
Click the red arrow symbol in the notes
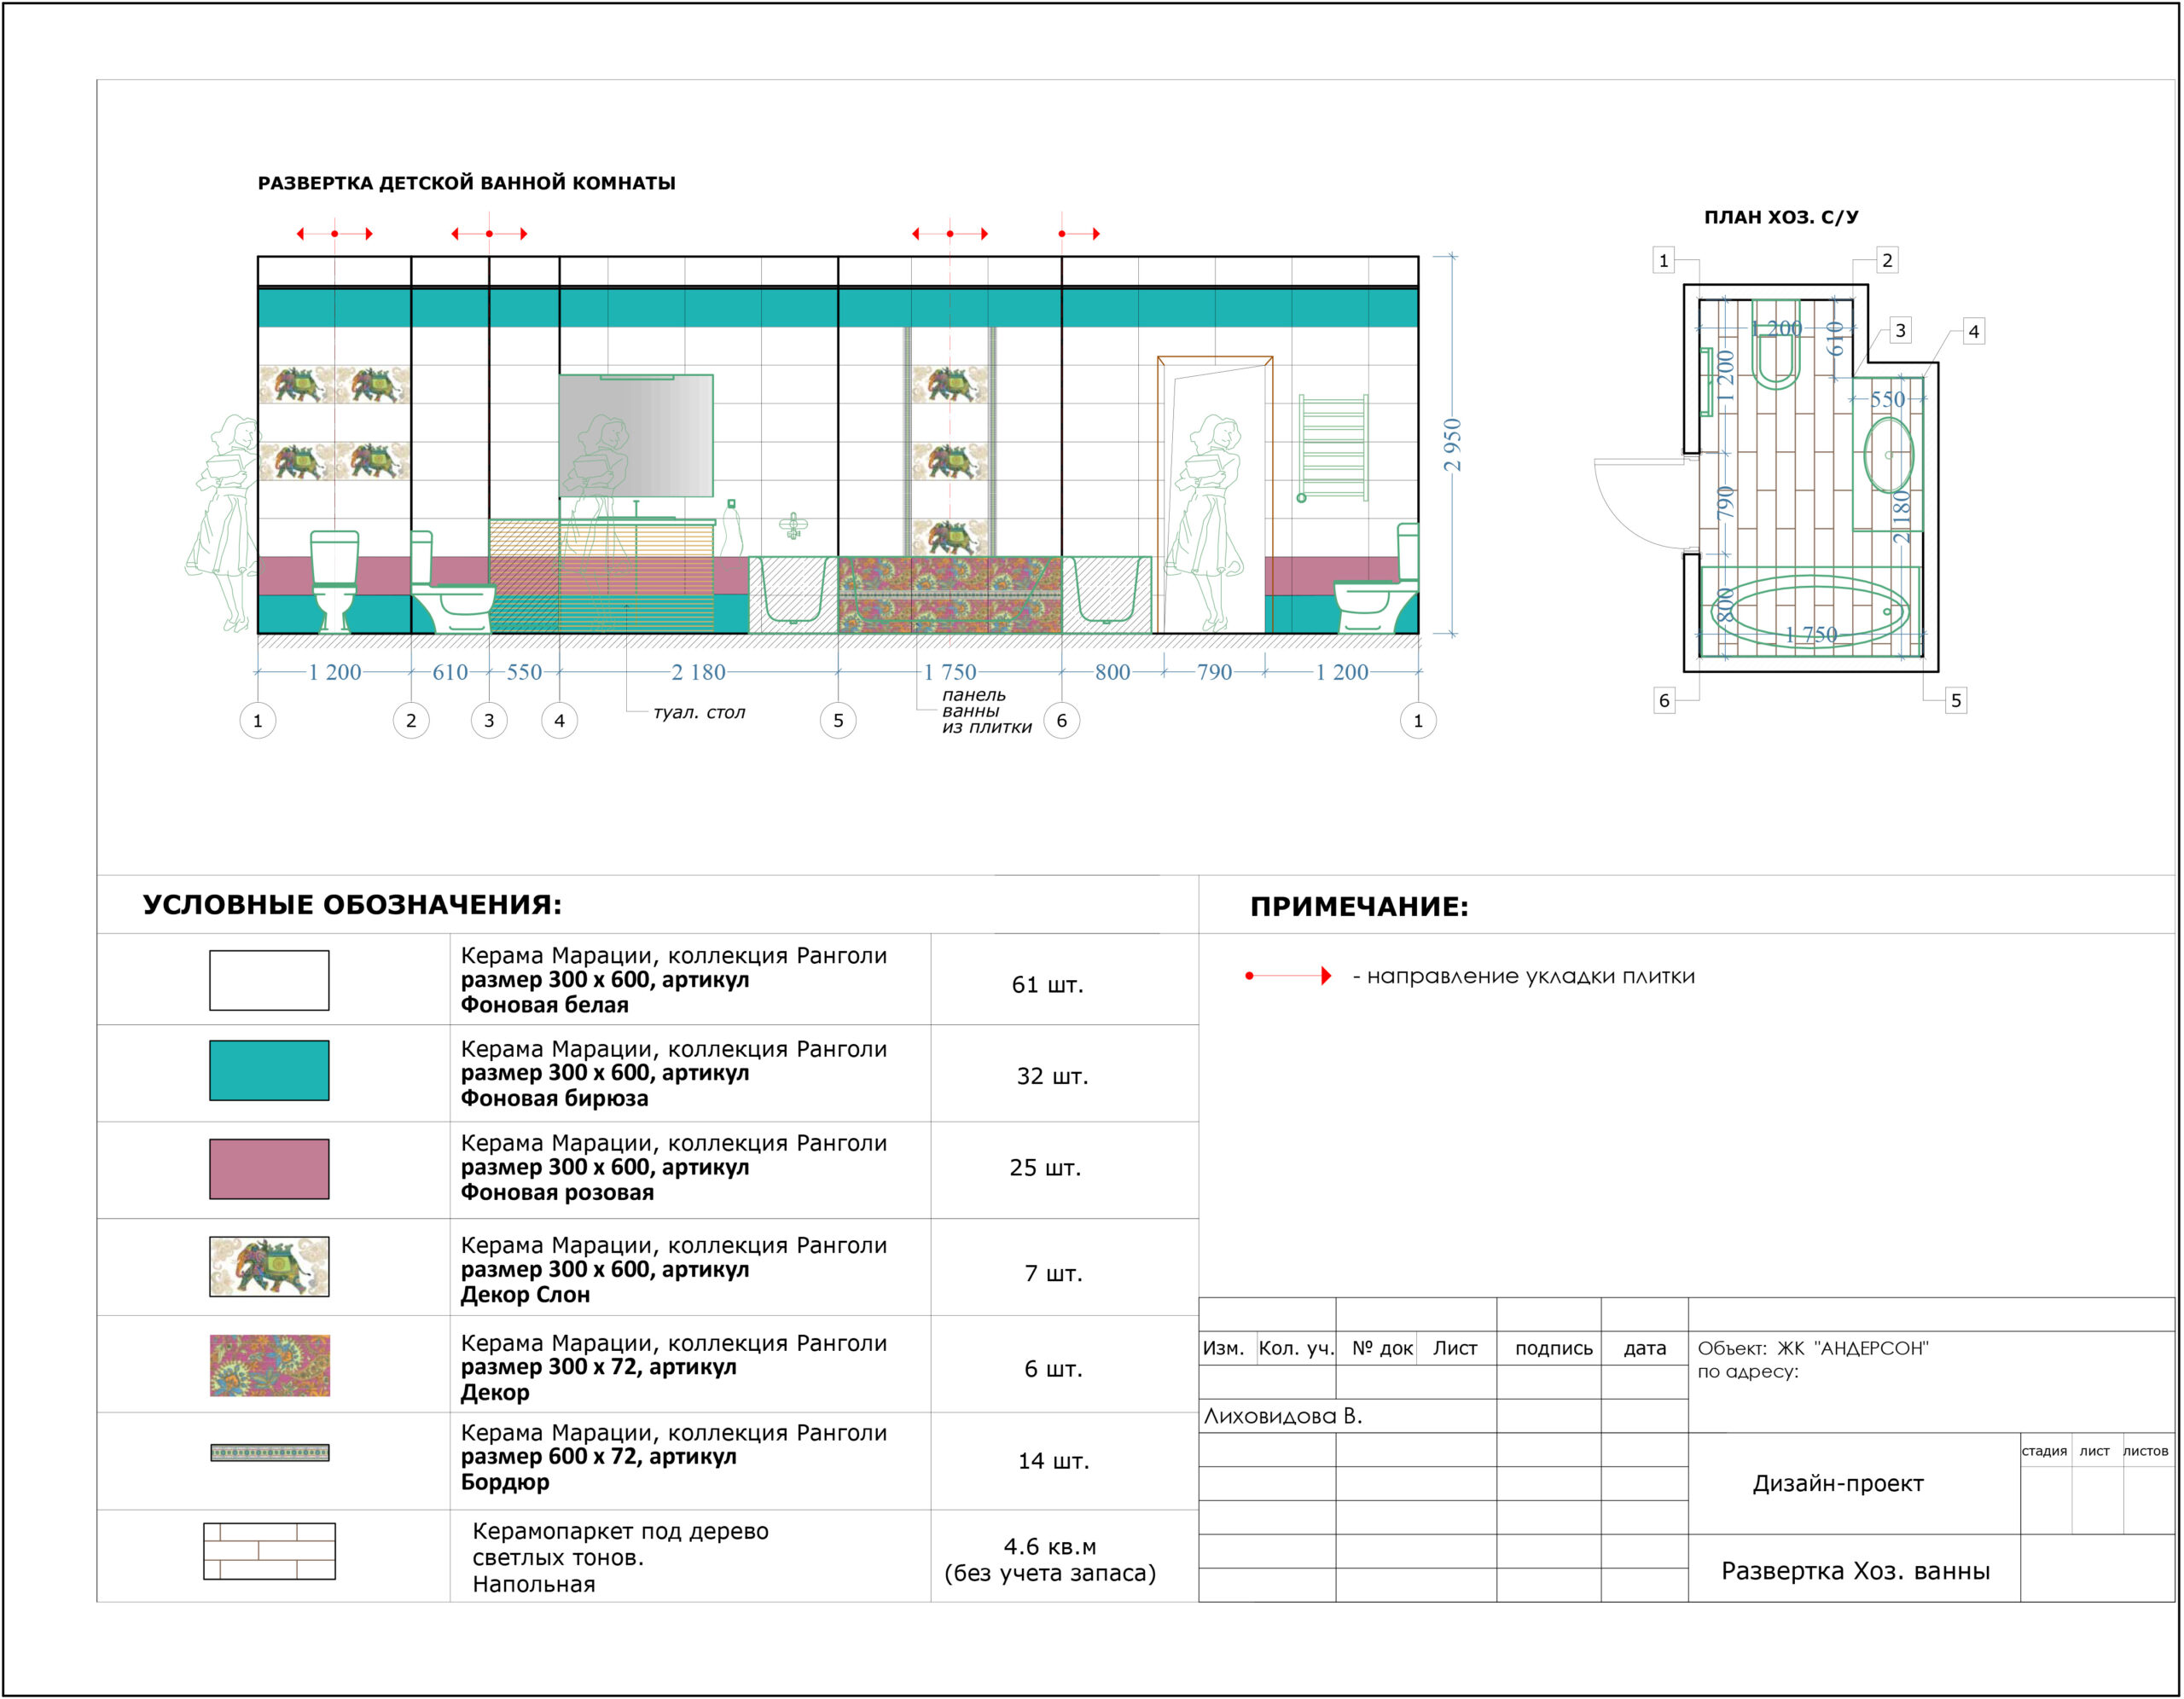(1288, 976)
